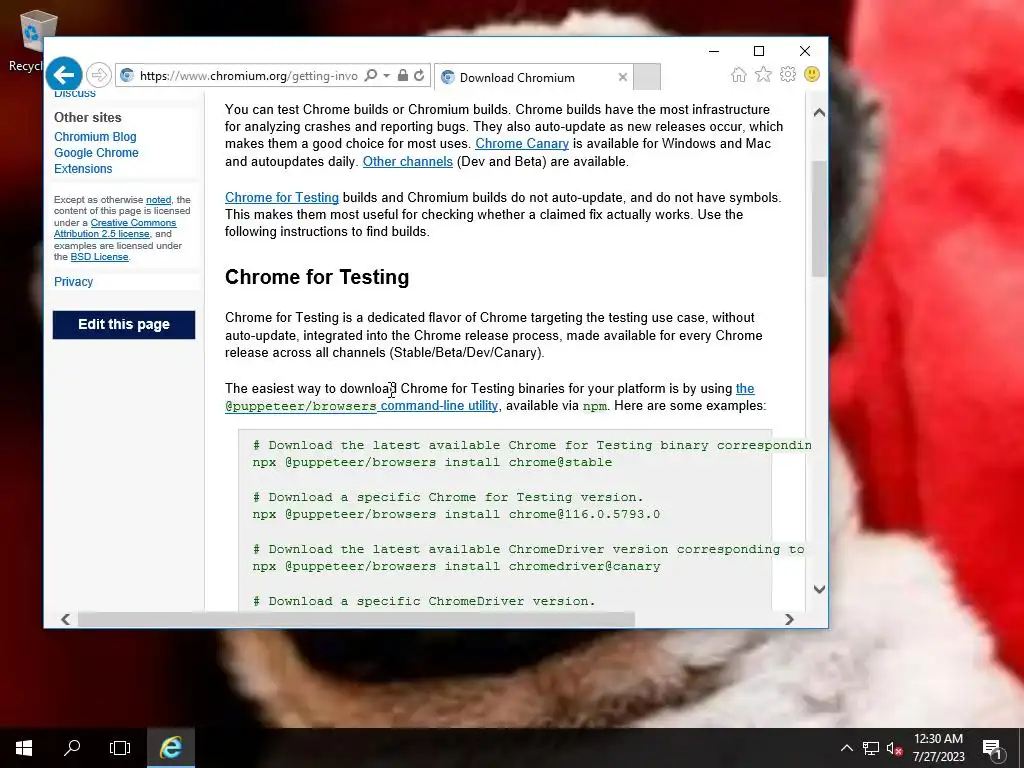The image size is (1024, 768).
Task: Open the BSD License link
Action: pyautogui.click(x=99, y=257)
